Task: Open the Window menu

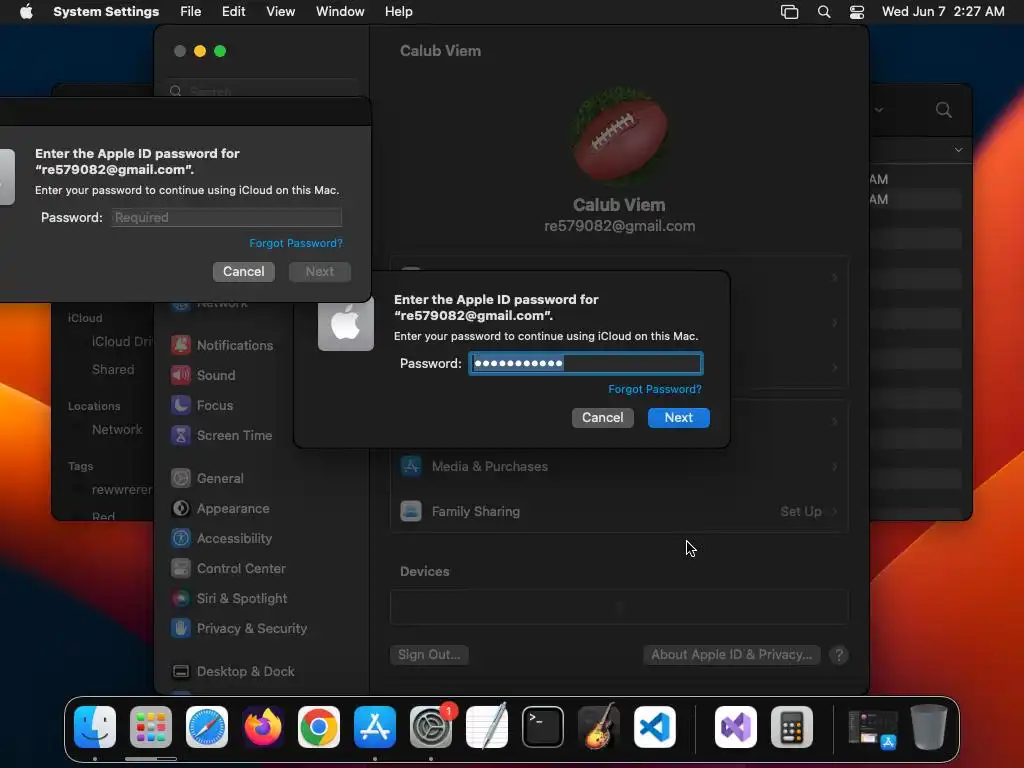Action: [x=340, y=12]
